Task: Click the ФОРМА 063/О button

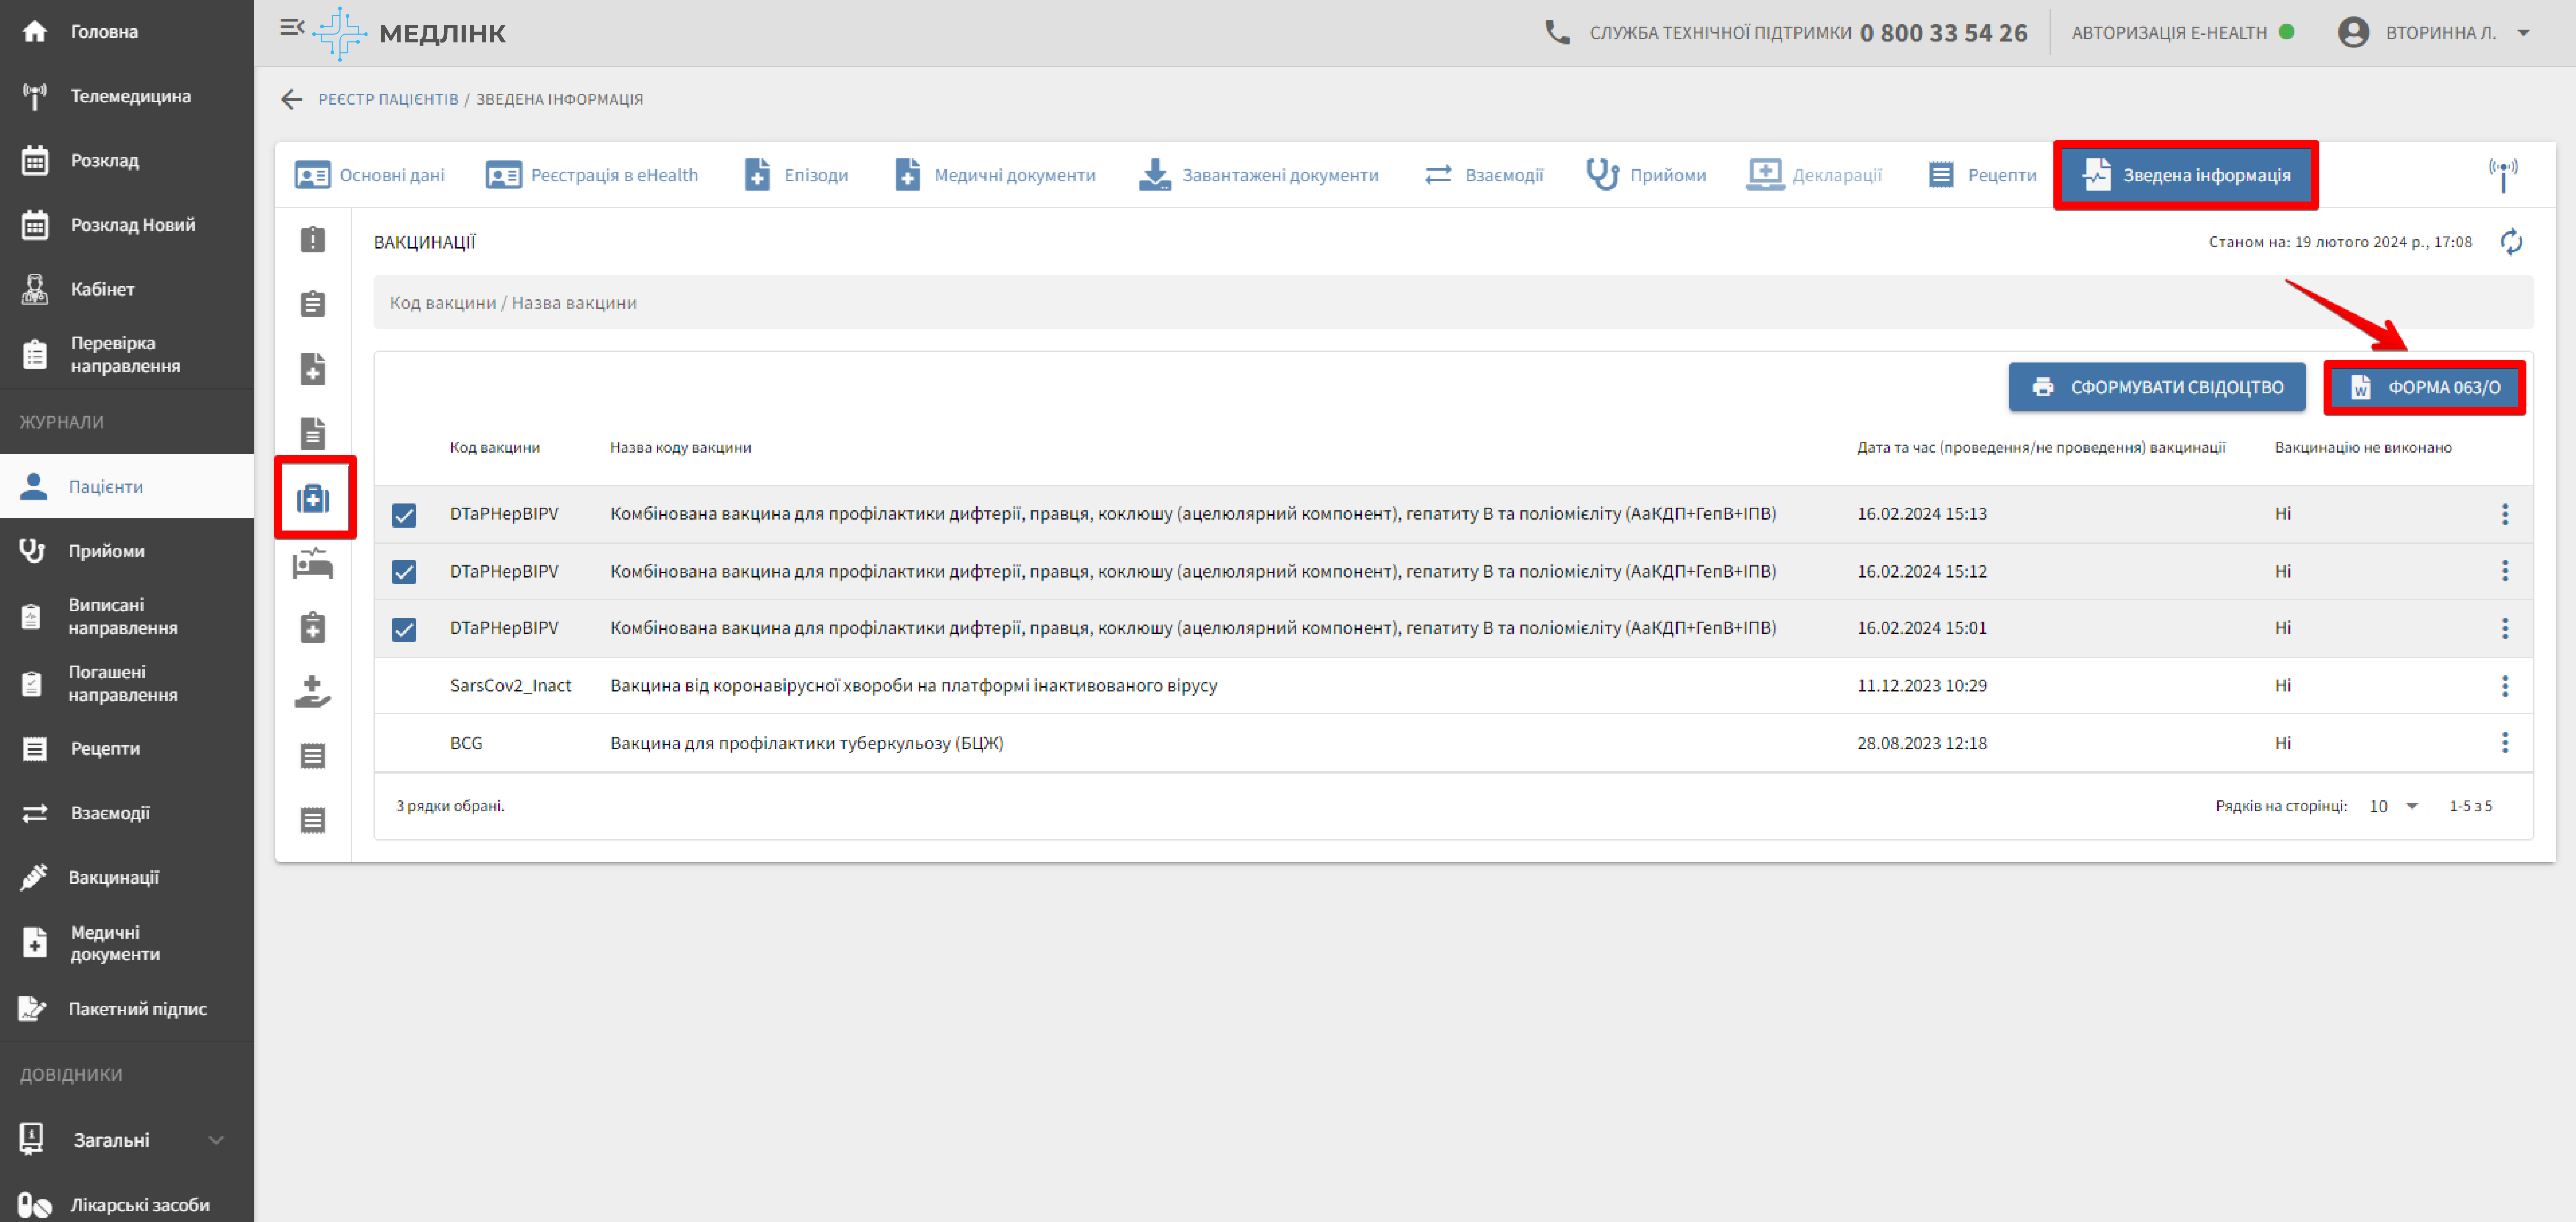Action: 2424,387
